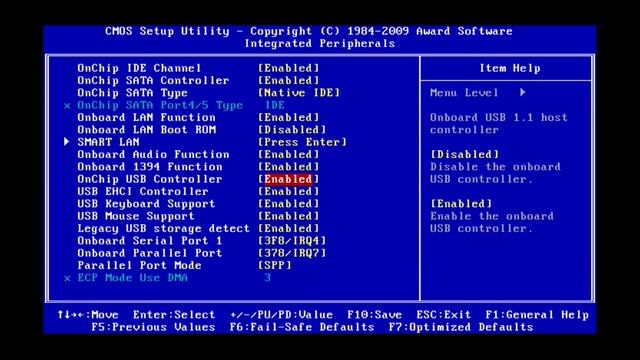Open Onboard Parallel Port [378/IRQ7] value
The image size is (640, 360).
click(292, 253)
